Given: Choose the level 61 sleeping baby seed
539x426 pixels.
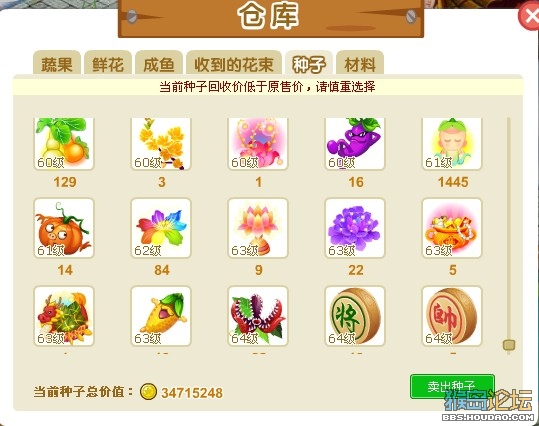Looking at the screenshot, I should click(x=452, y=143).
